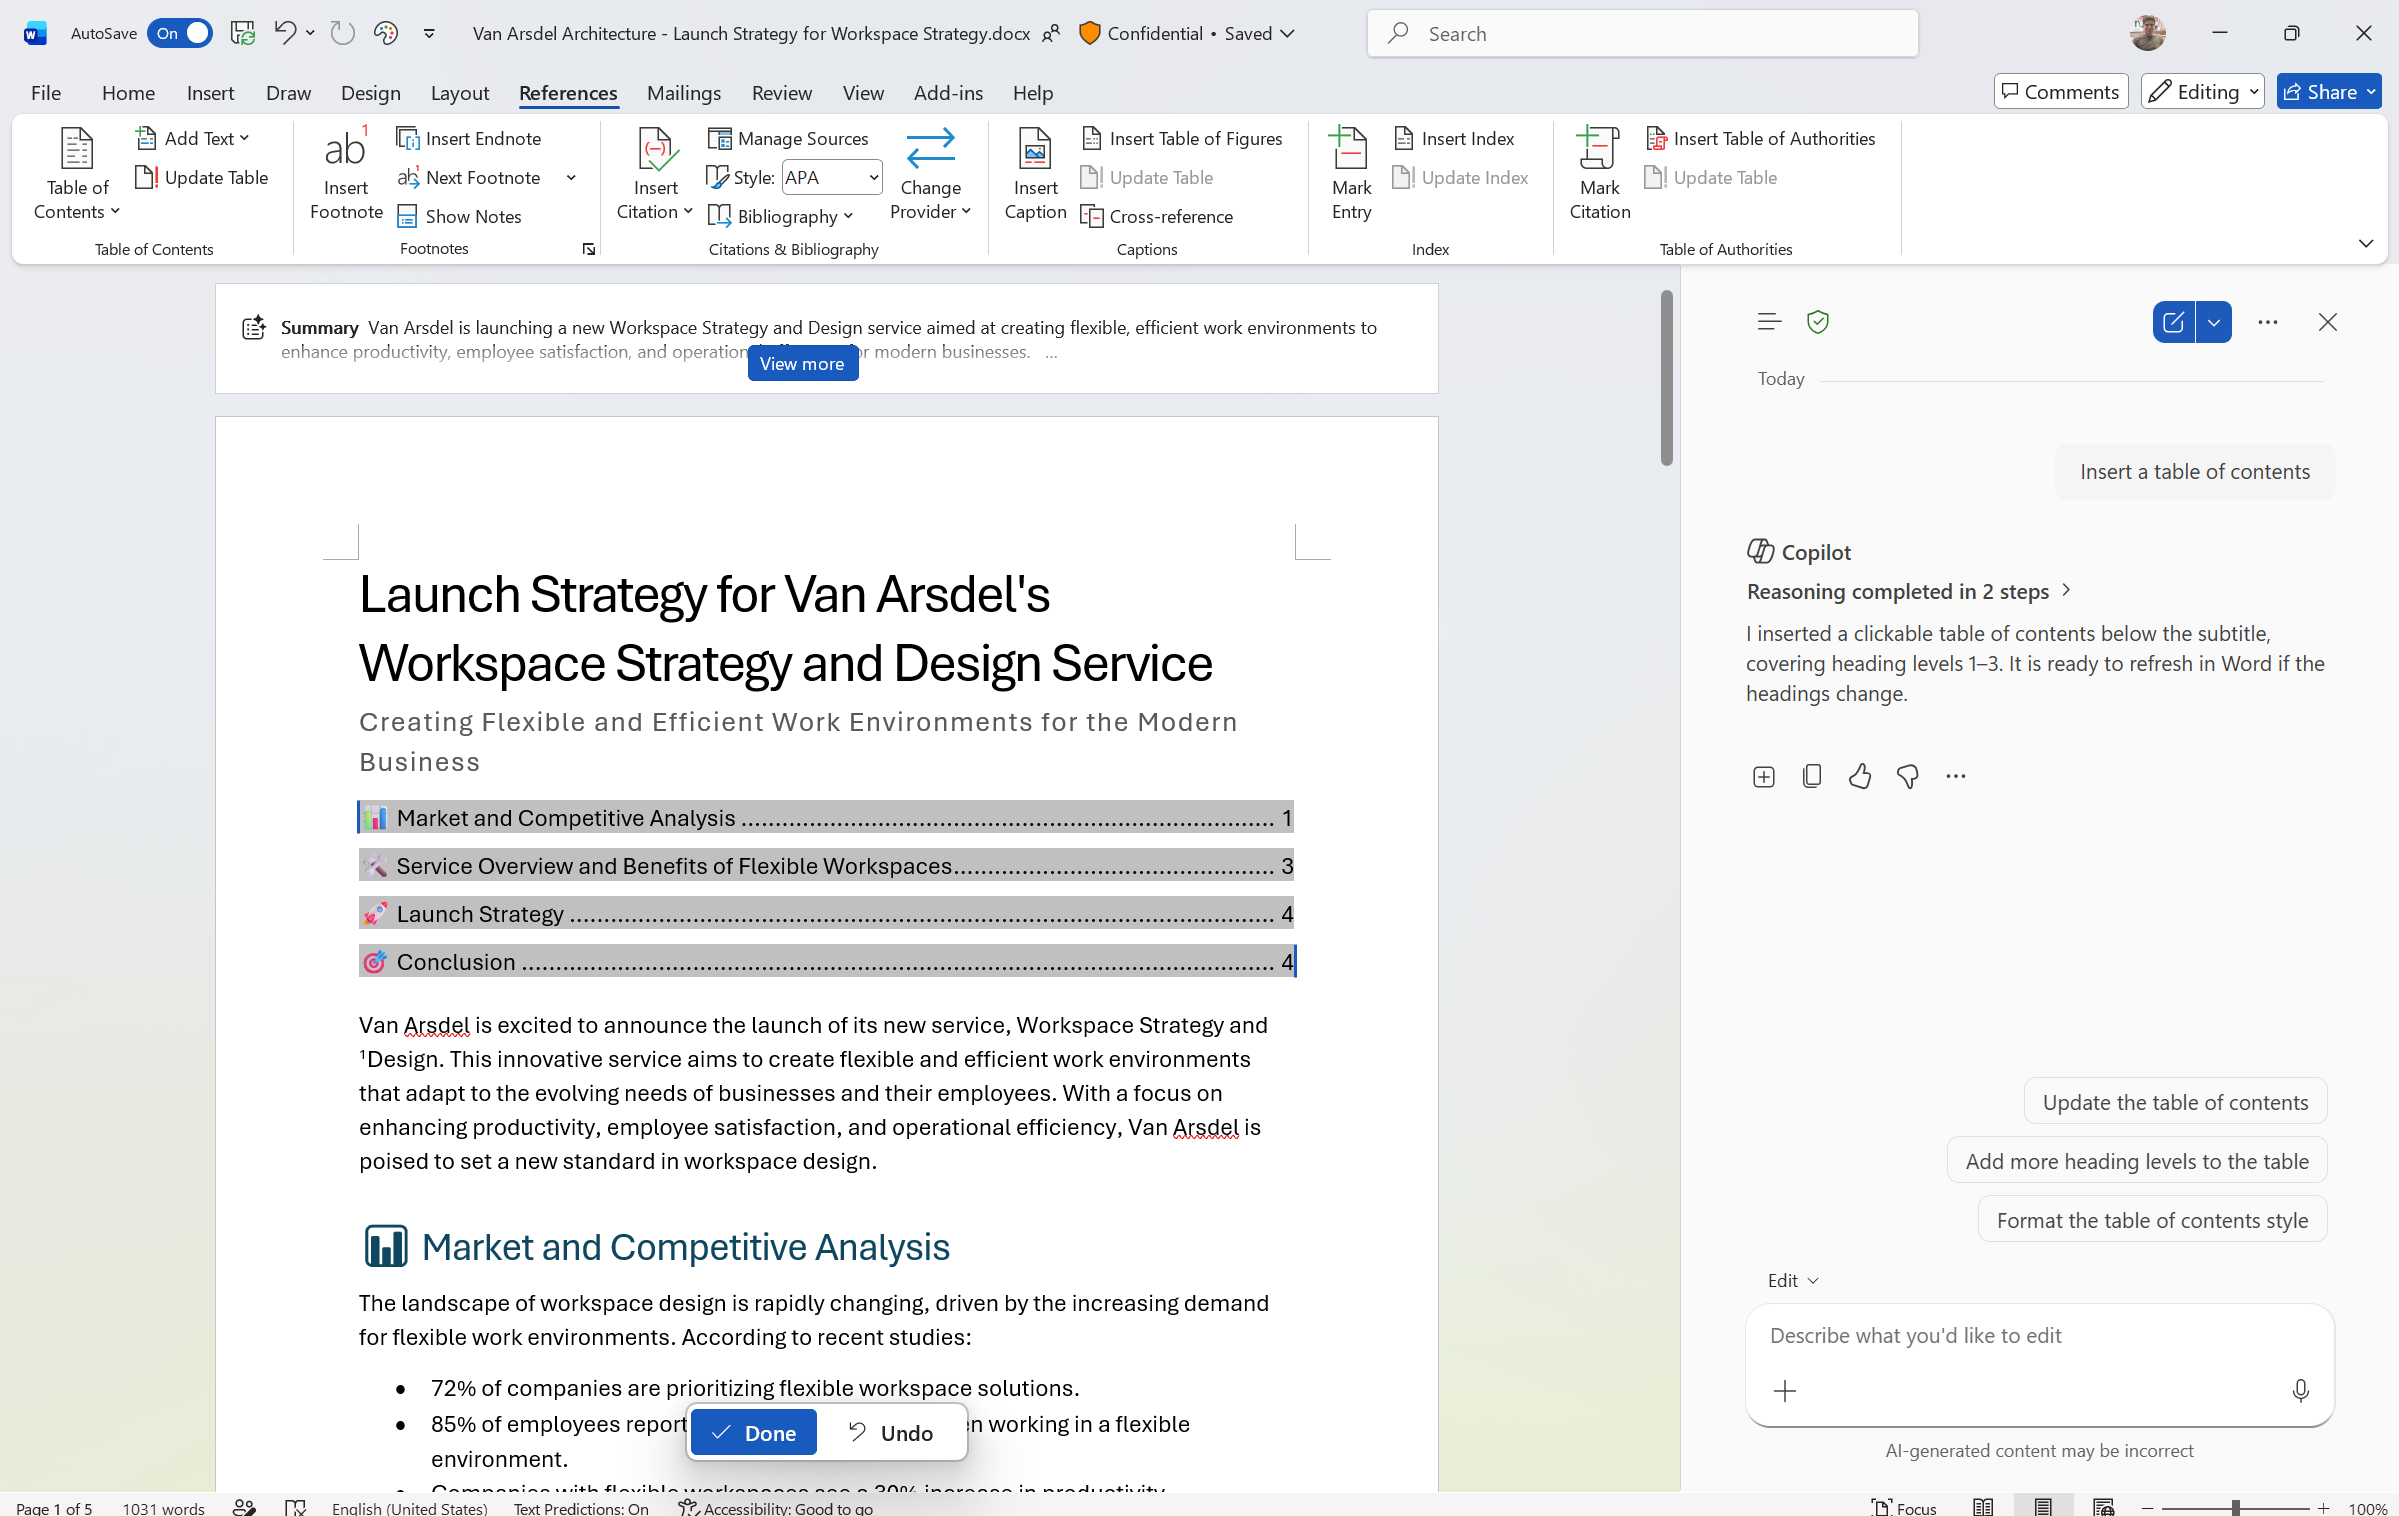Click the Change Provider arrows icon
The image size is (2399, 1516).
930,148
